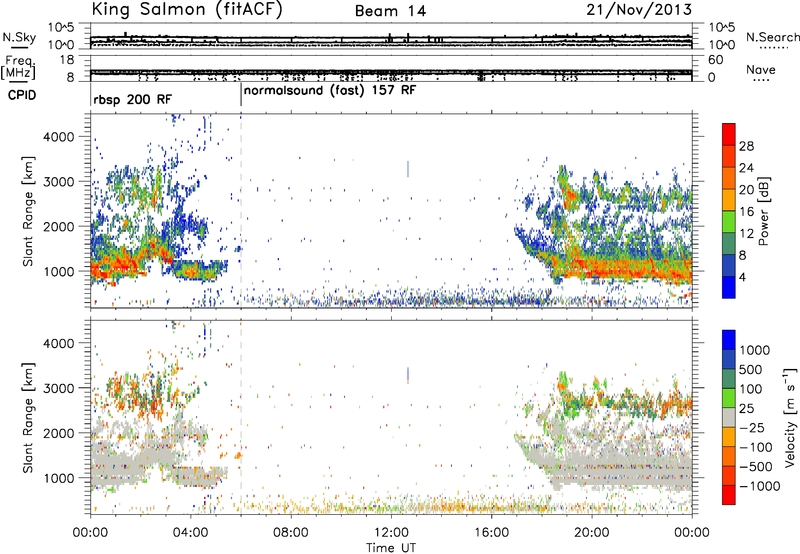Click the '-1000' Velocity colorbar tick
The height and width of the screenshot is (554, 800).
[x=759, y=486]
